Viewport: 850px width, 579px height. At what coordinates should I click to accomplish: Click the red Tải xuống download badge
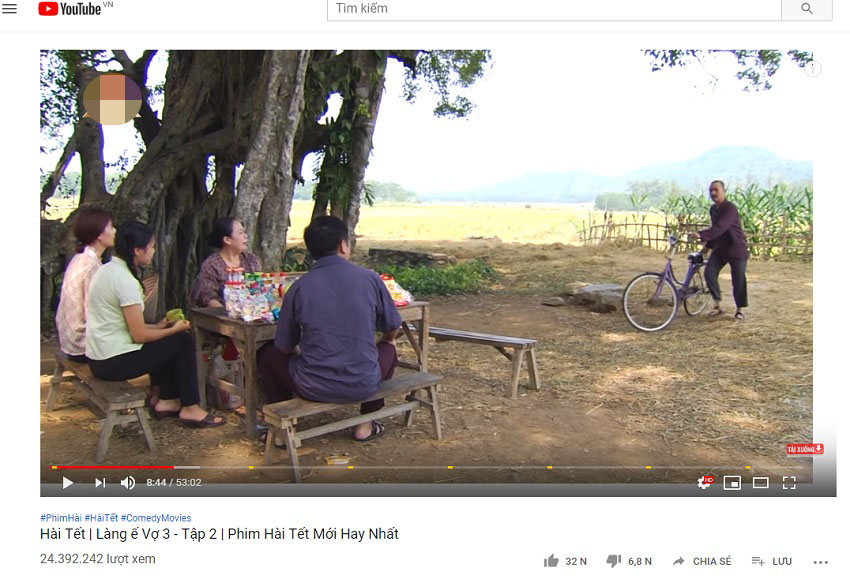click(805, 449)
